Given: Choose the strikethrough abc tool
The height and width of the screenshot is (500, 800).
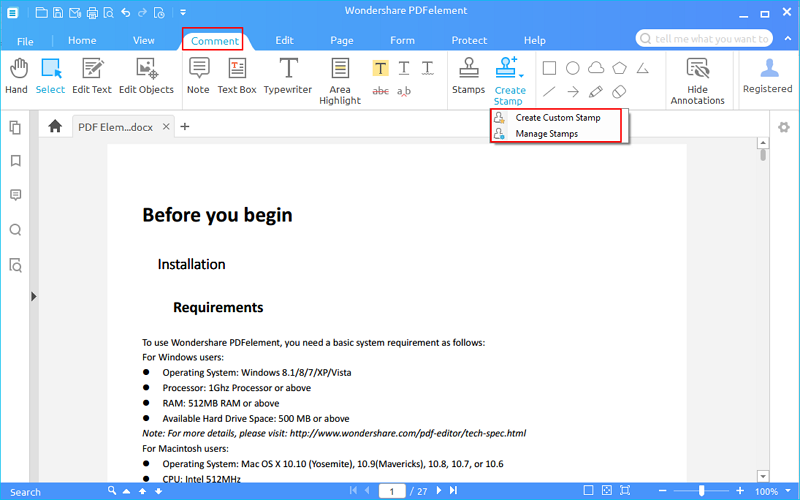Looking at the screenshot, I should (x=381, y=91).
